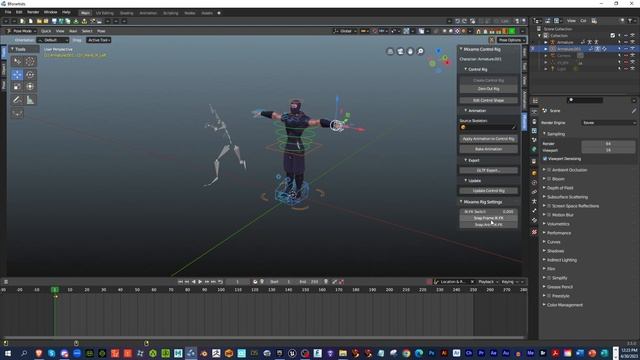Select the Measure tool
The width and height of the screenshot is (640, 360).
(x=30, y=100)
